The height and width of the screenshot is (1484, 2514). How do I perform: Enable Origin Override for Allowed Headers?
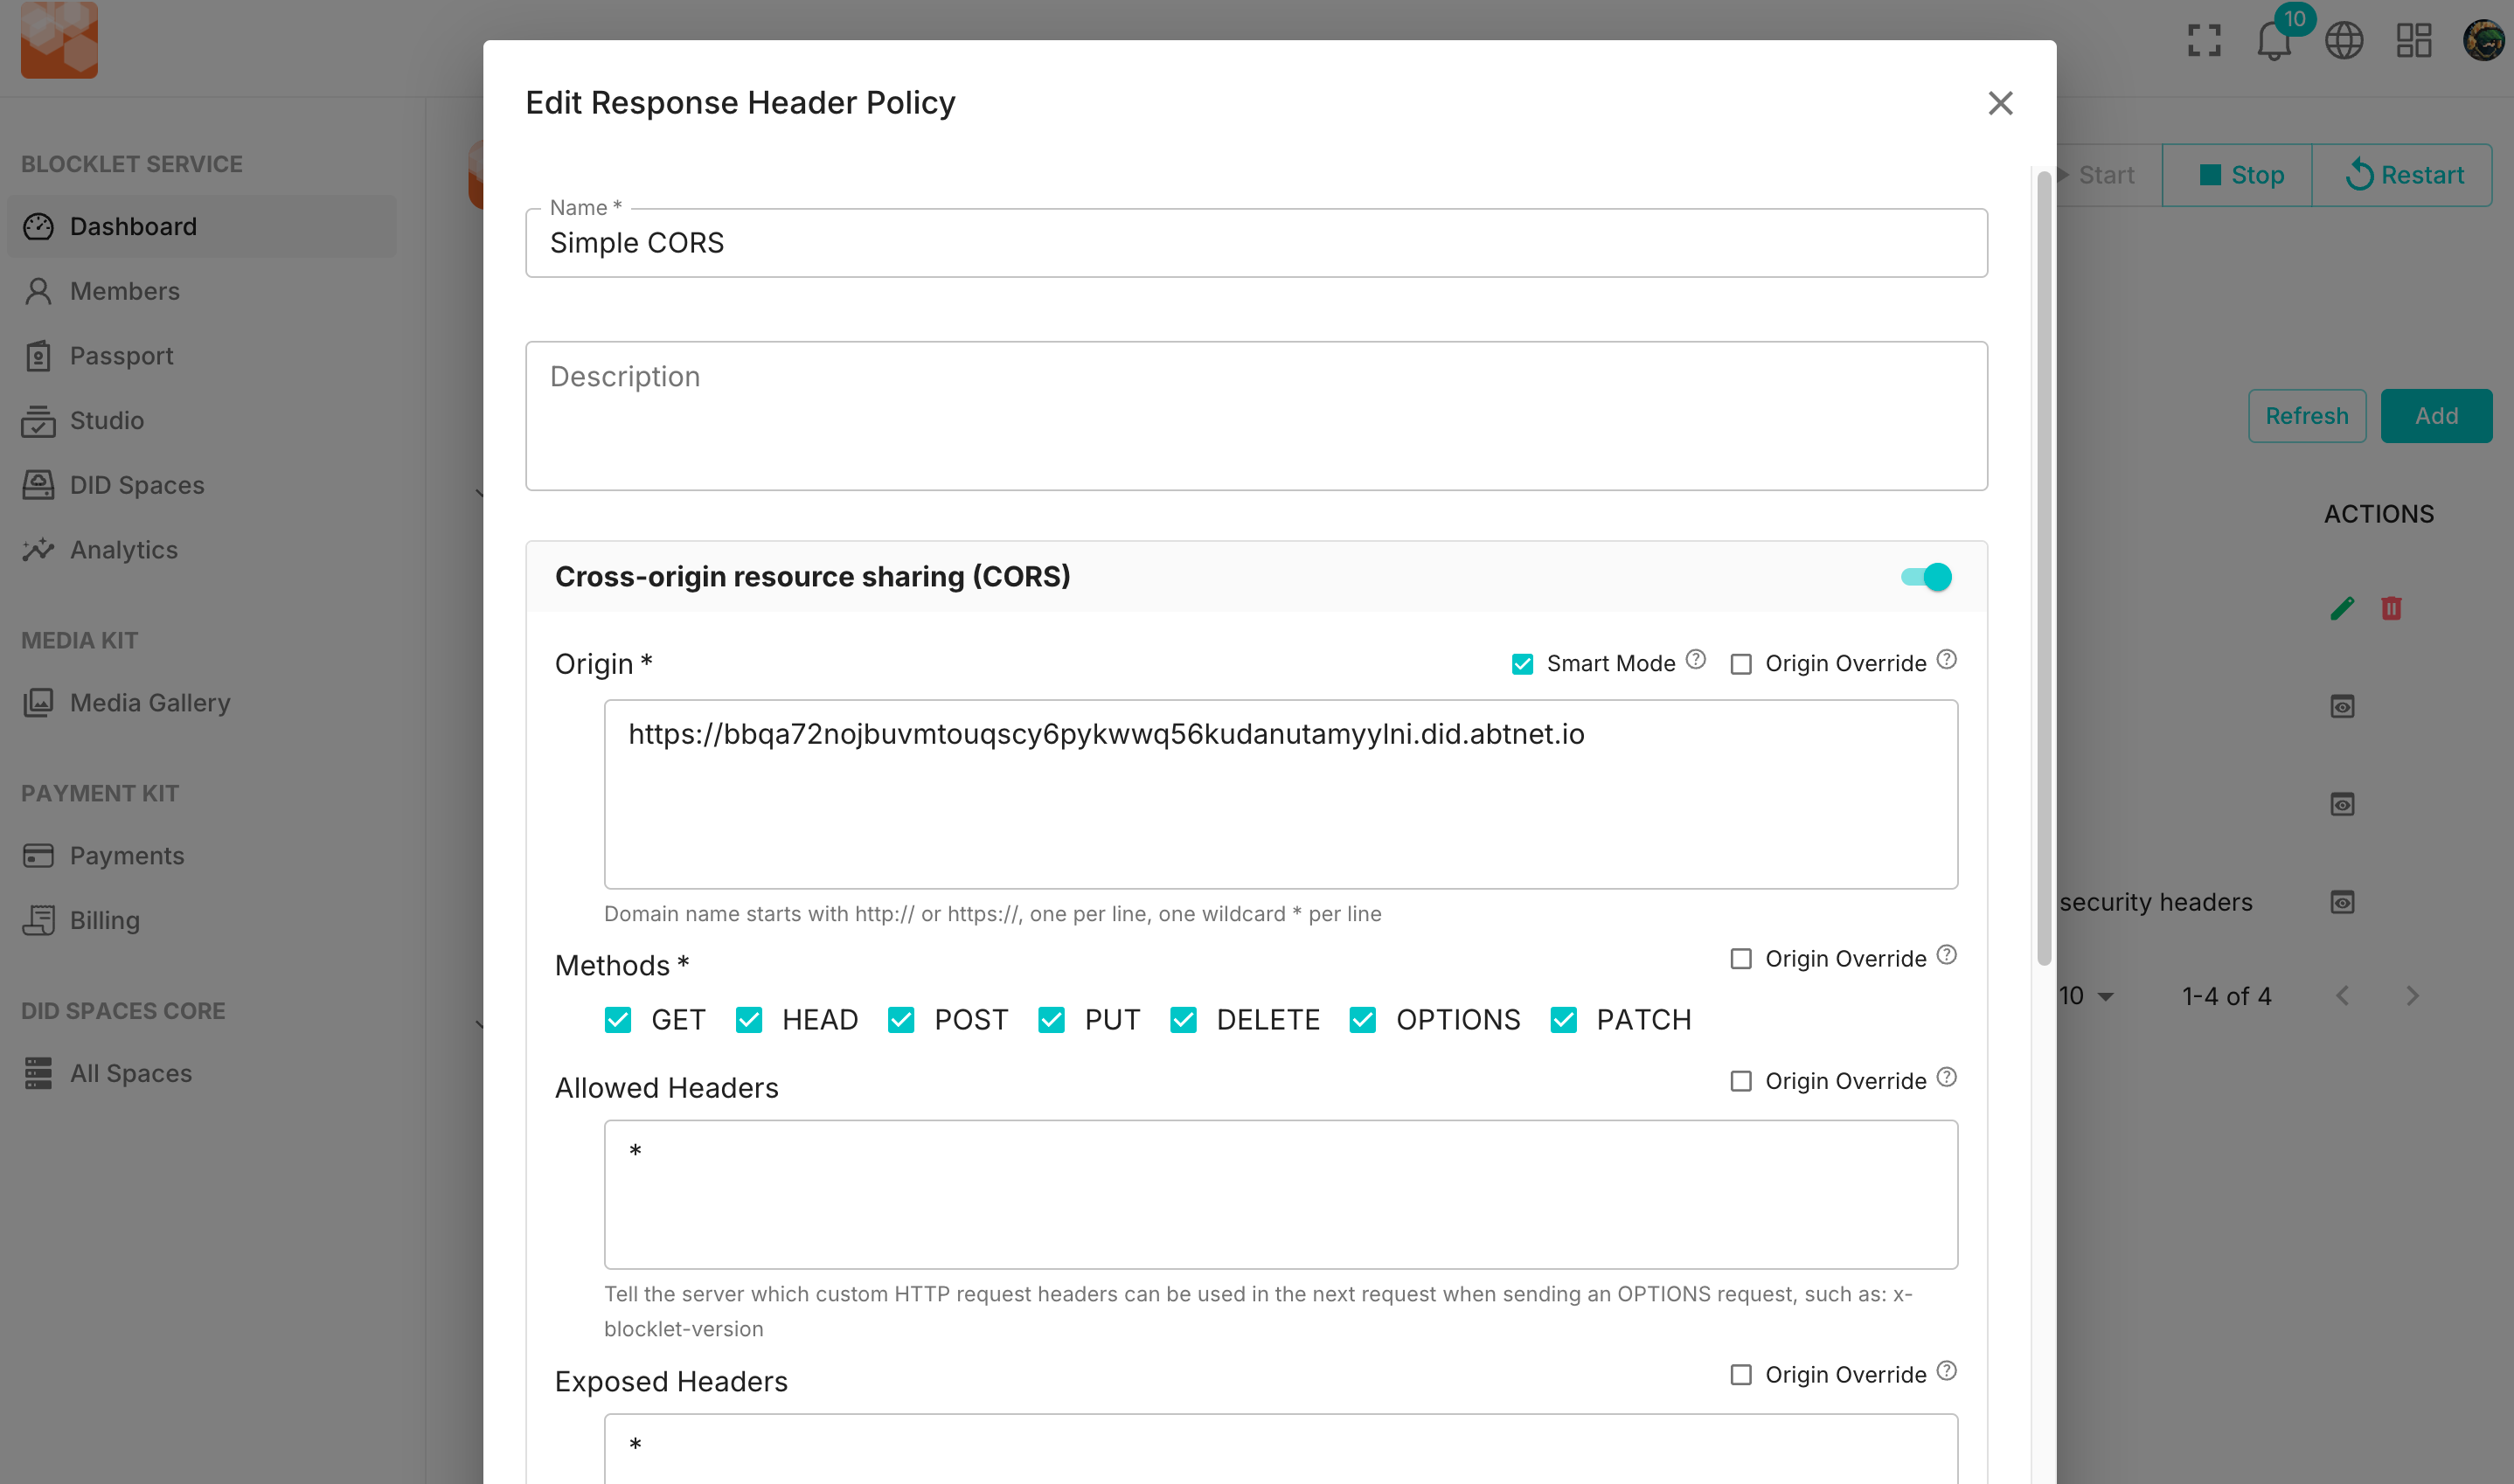1741,1081
